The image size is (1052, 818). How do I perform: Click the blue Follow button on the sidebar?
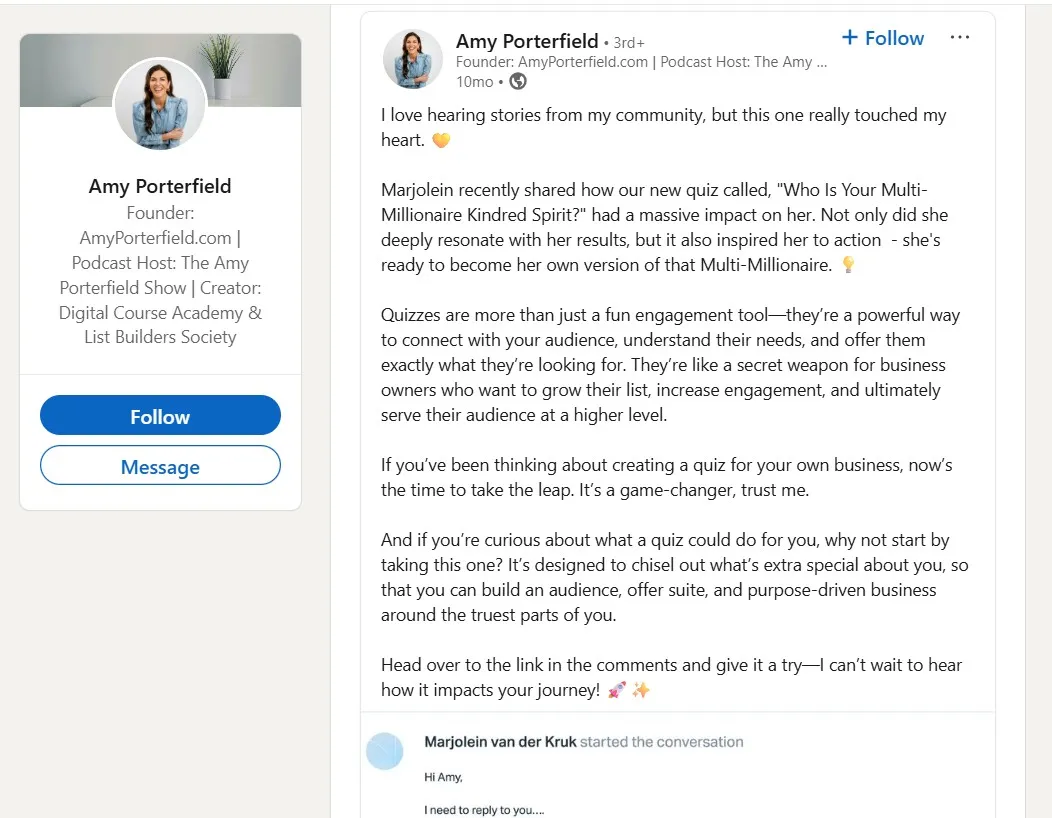(x=160, y=415)
